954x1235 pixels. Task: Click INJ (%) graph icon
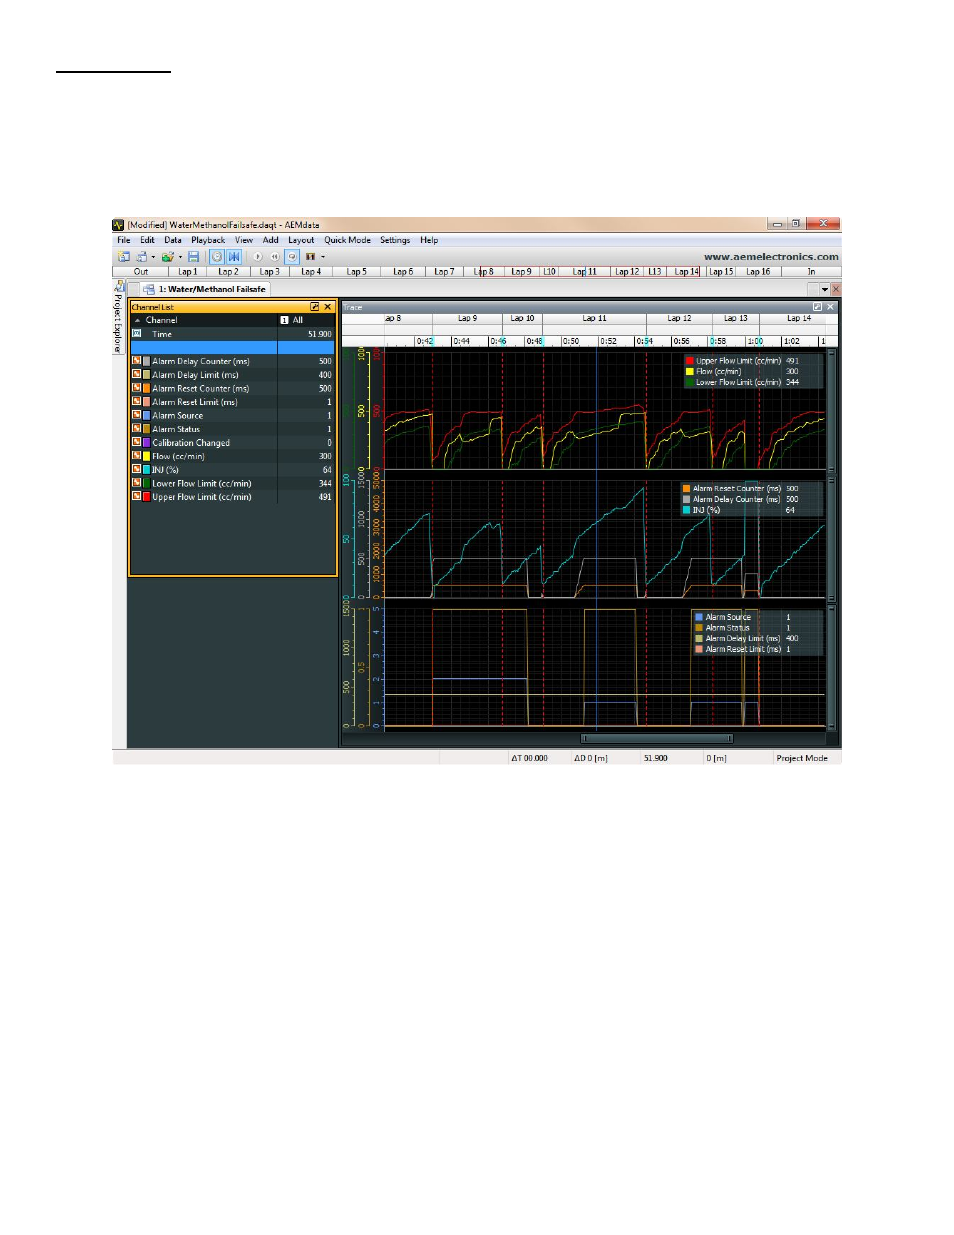137,469
